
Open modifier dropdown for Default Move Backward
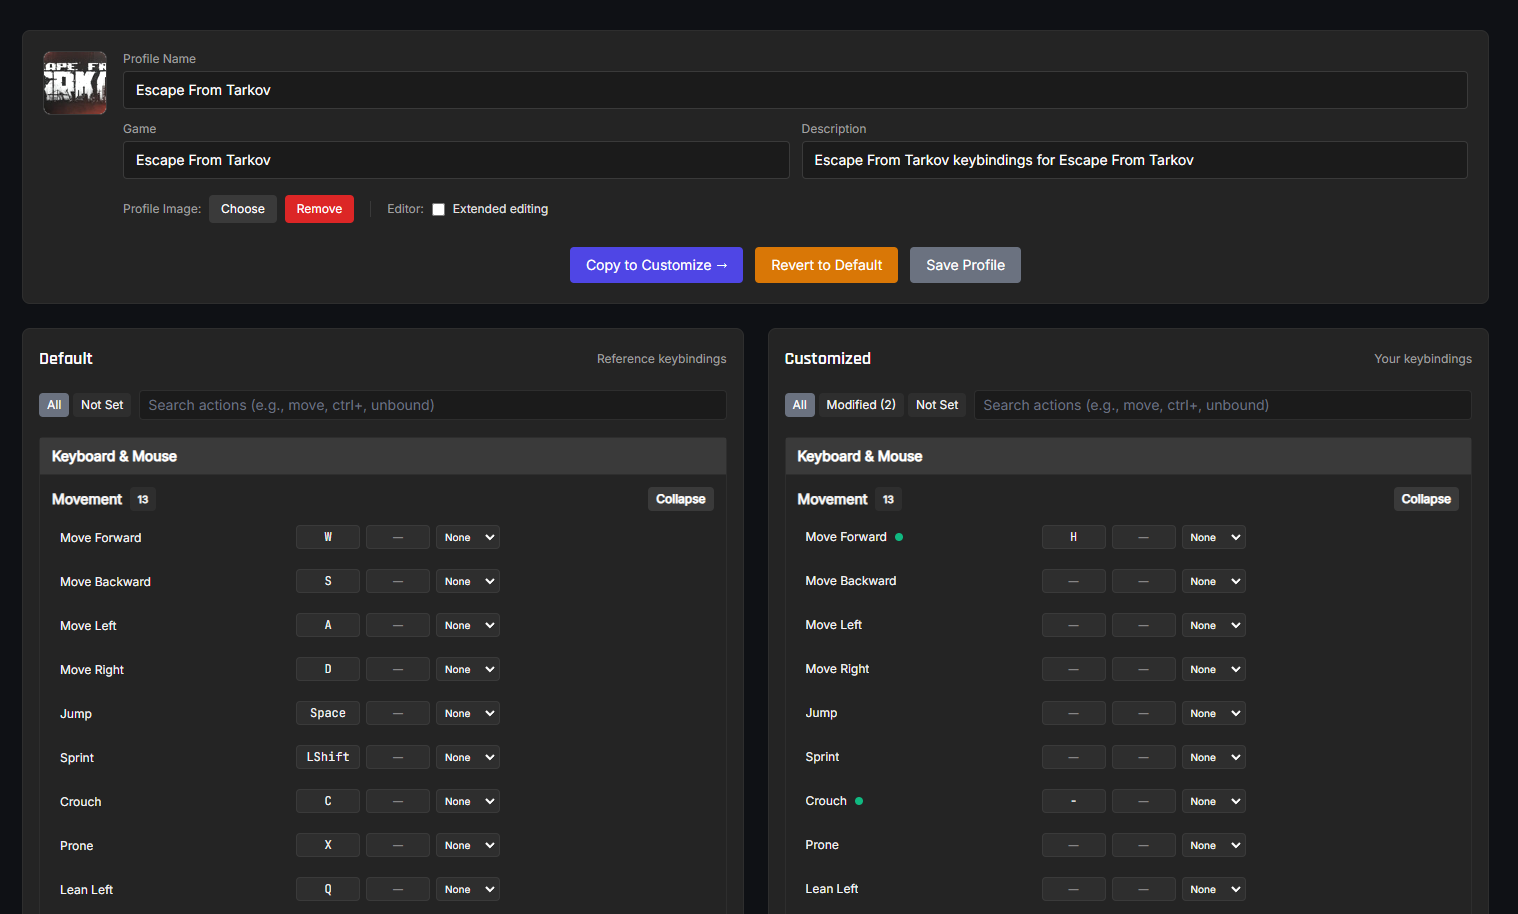click(468, 581)
